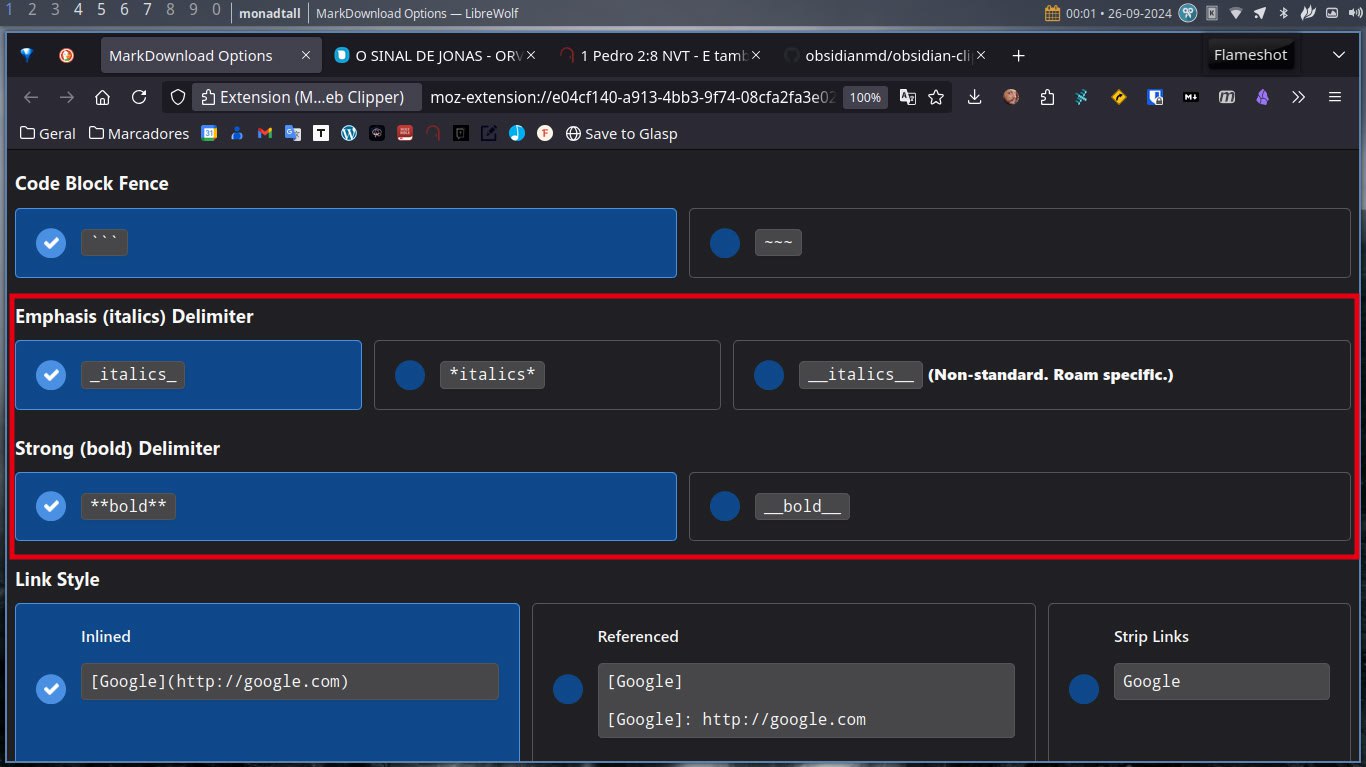Screen dimensions: 1366x767
Task: Switch to the 1 Pedro 2:8 NVT tab
Action: 661,56
